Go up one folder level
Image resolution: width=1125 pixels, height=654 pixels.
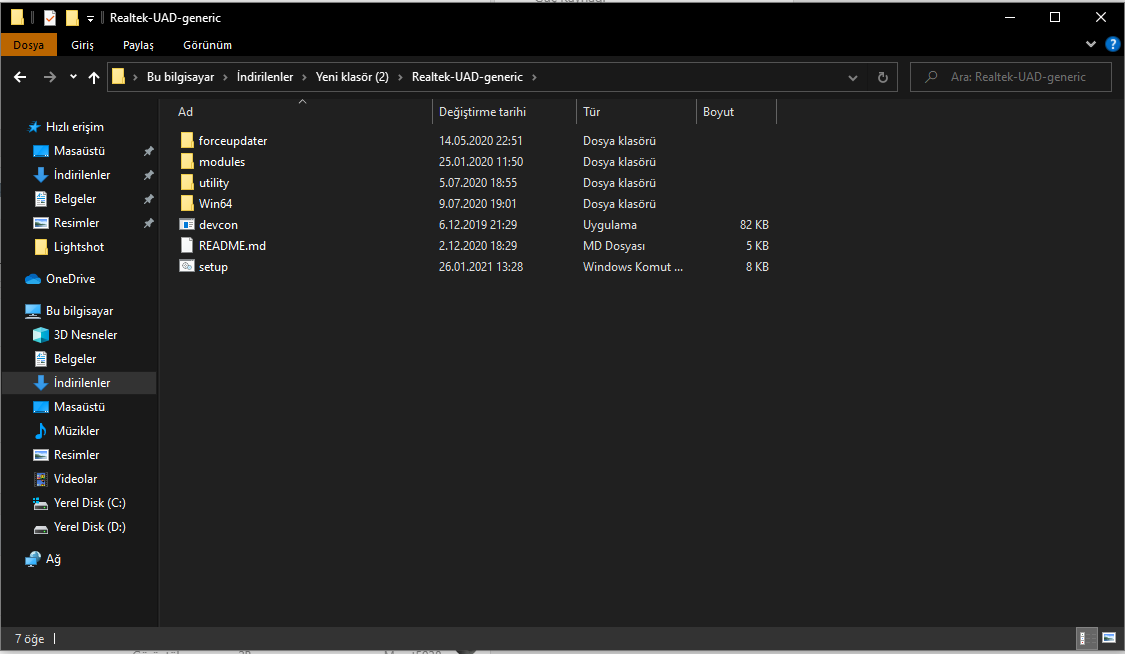(x=94, y=77)
